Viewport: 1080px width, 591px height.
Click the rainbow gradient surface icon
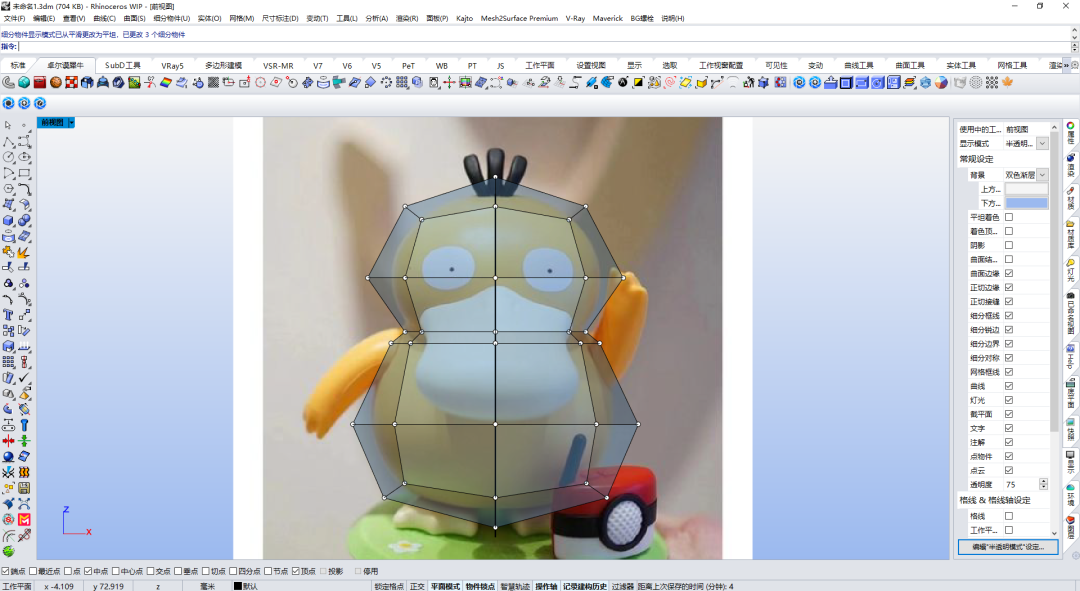point(166,83)
